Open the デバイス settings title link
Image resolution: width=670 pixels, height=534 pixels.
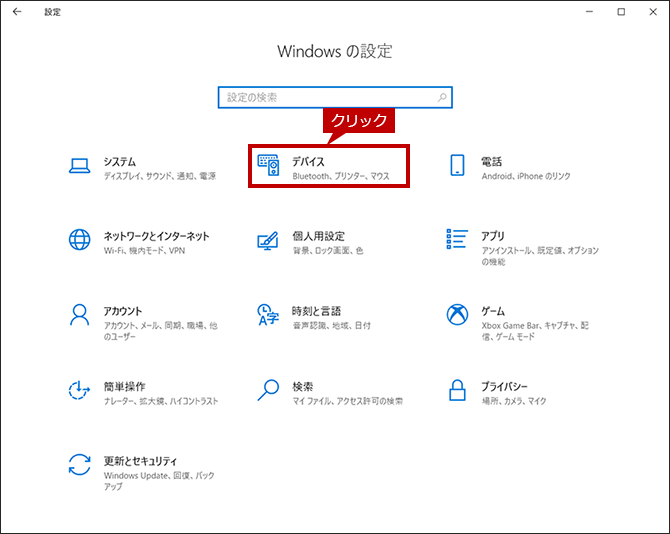click(308, 161)
